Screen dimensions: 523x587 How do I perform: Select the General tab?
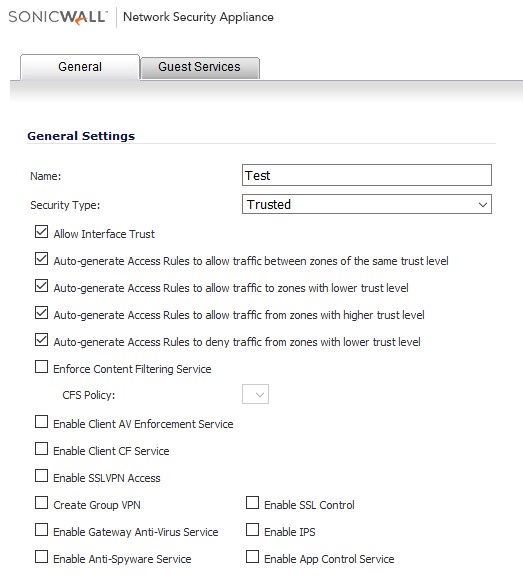tap(80, 67)
